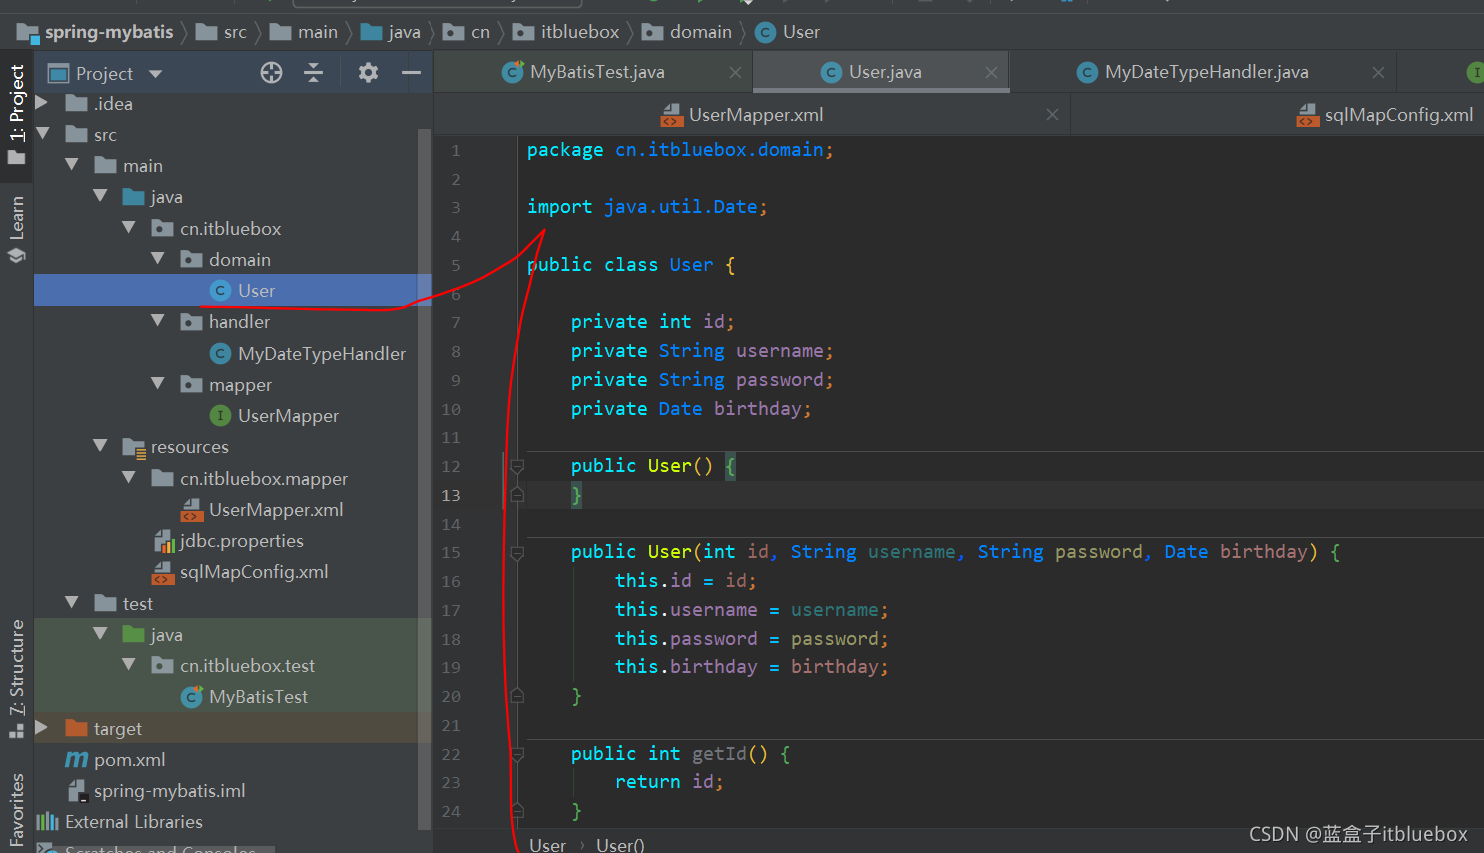Select cn.itbluebox.test package
1484x853 pixels.
click(x=233, y=665)
